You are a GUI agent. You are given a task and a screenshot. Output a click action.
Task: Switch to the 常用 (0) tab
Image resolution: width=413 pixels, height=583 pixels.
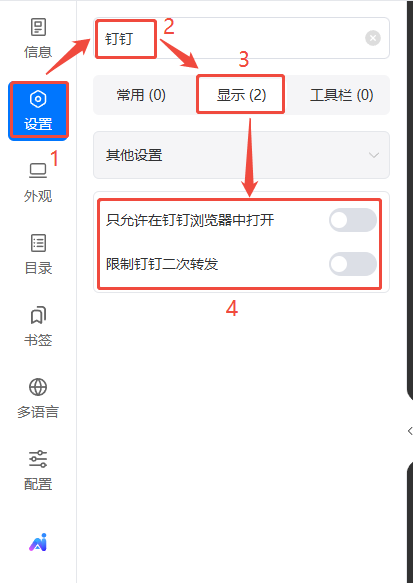(x=141, y=95)
